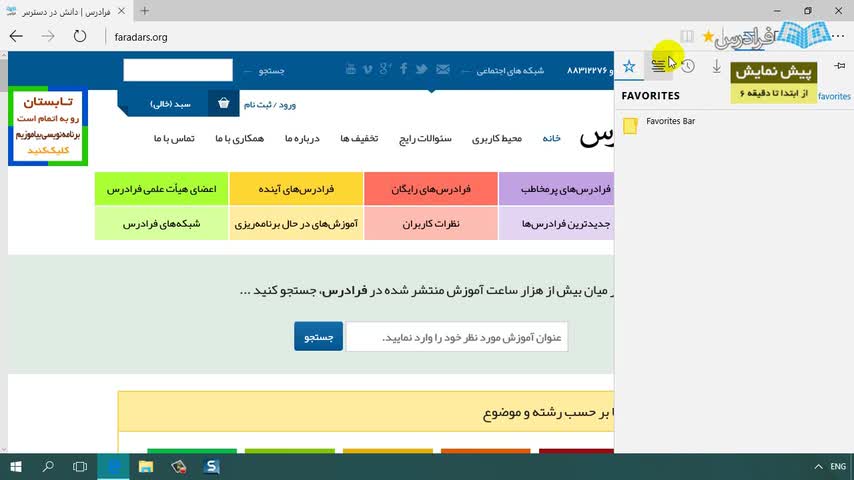Open the تخفیف ها menu item

pos(359,138)
